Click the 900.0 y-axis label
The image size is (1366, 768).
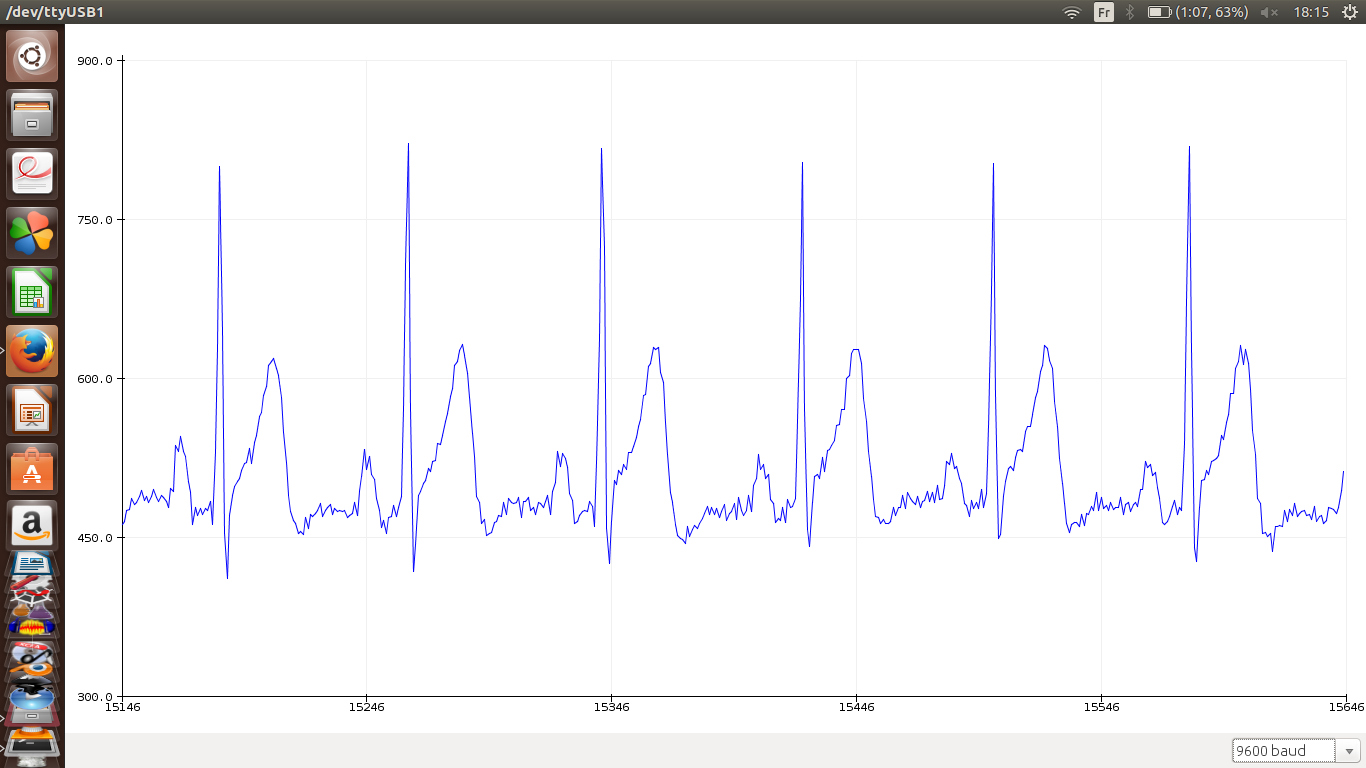tap(96, 61)
